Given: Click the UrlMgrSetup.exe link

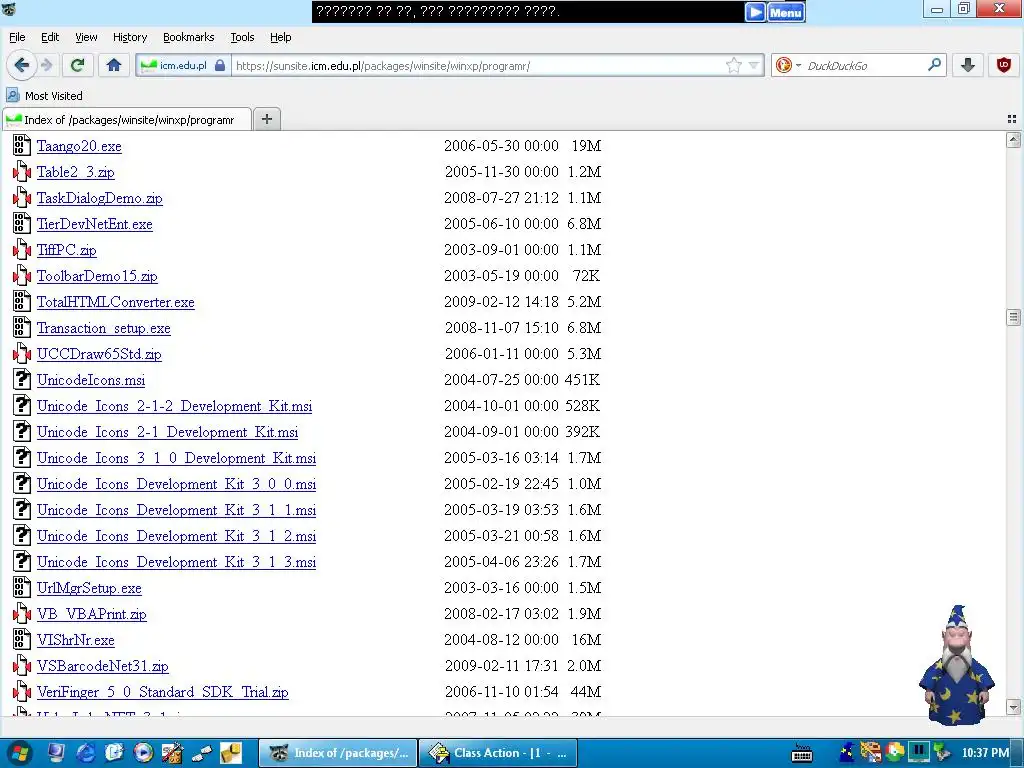Looking at the screenshot, I should click(x=89, y=588).
